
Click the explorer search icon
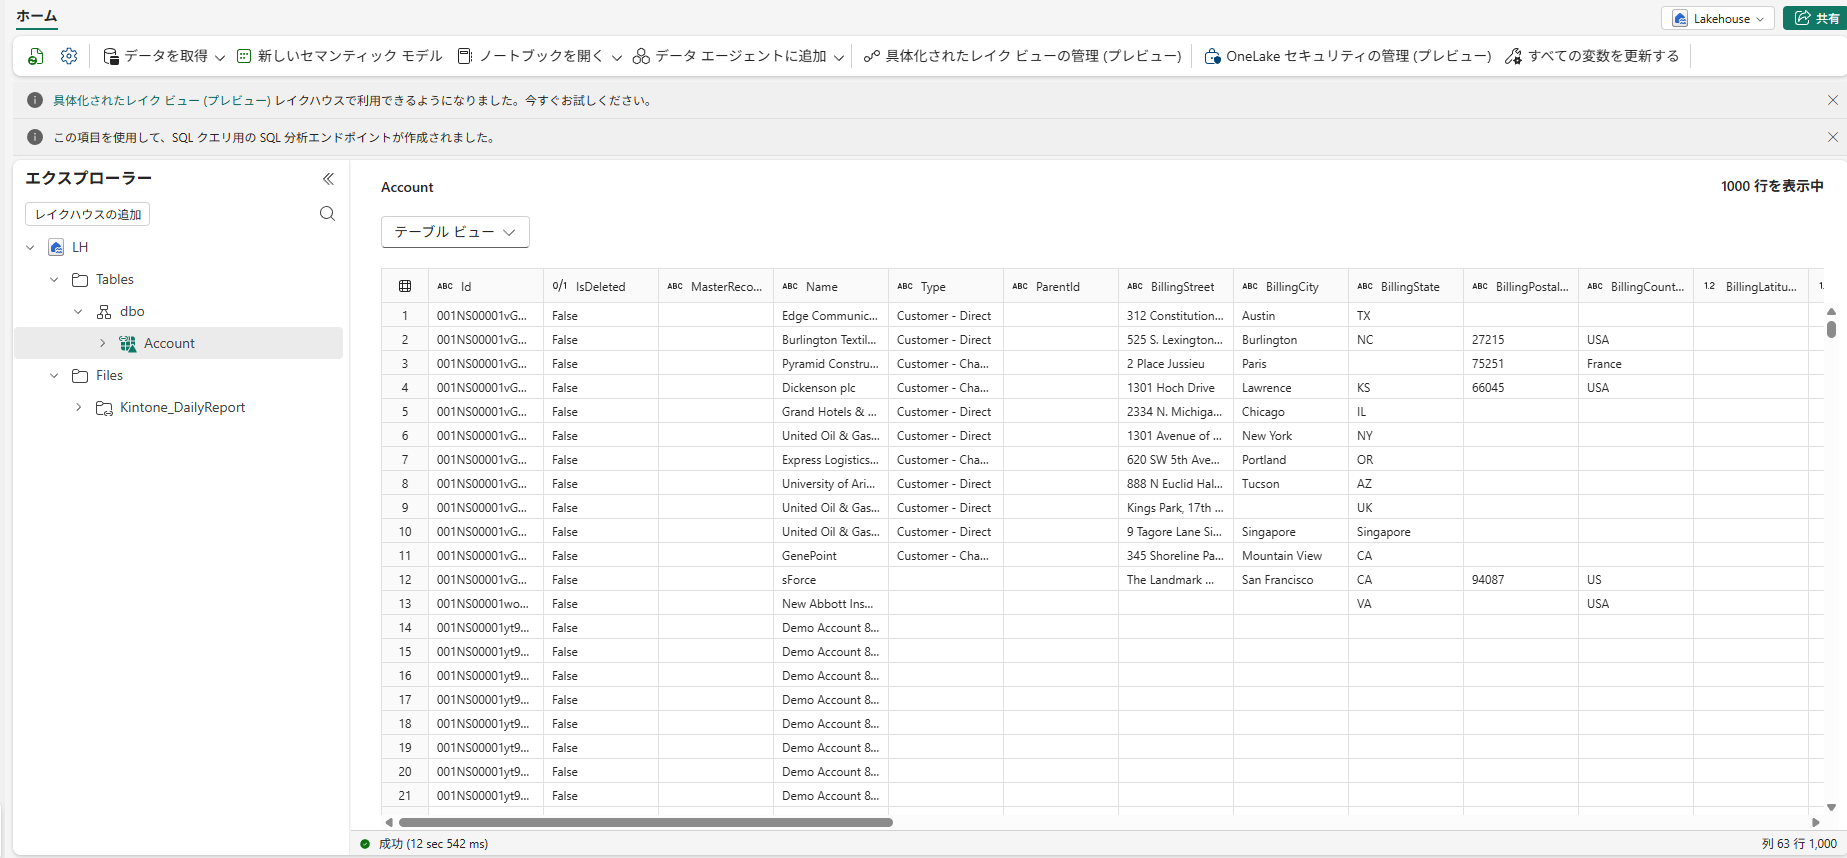point(327,214)
